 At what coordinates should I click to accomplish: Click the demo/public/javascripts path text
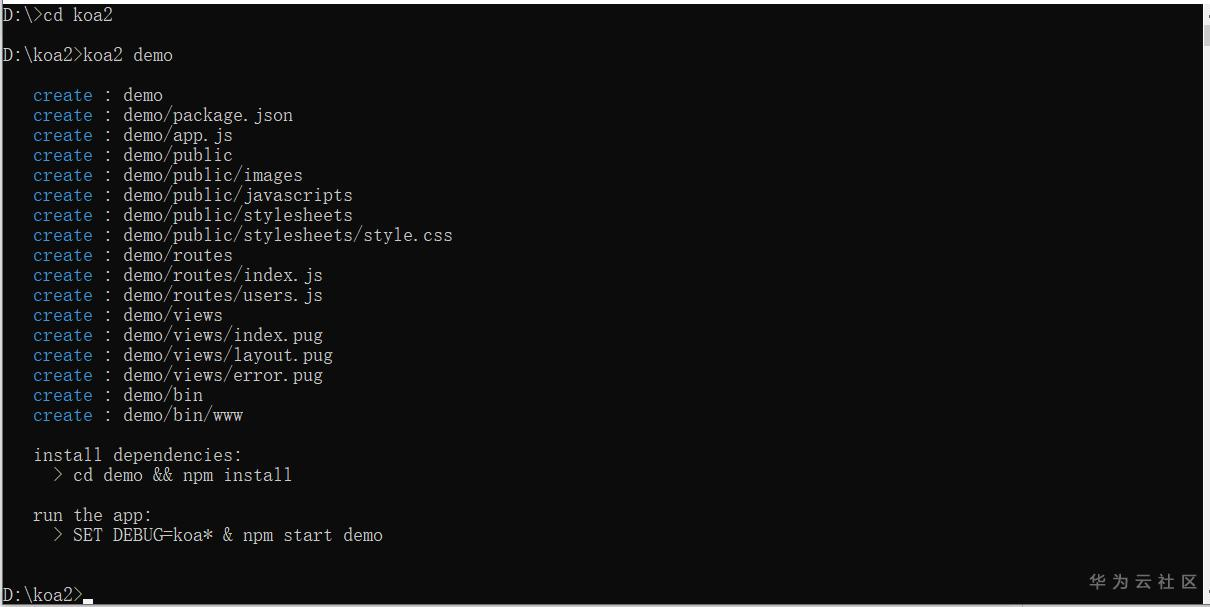(x=237, y=195)
